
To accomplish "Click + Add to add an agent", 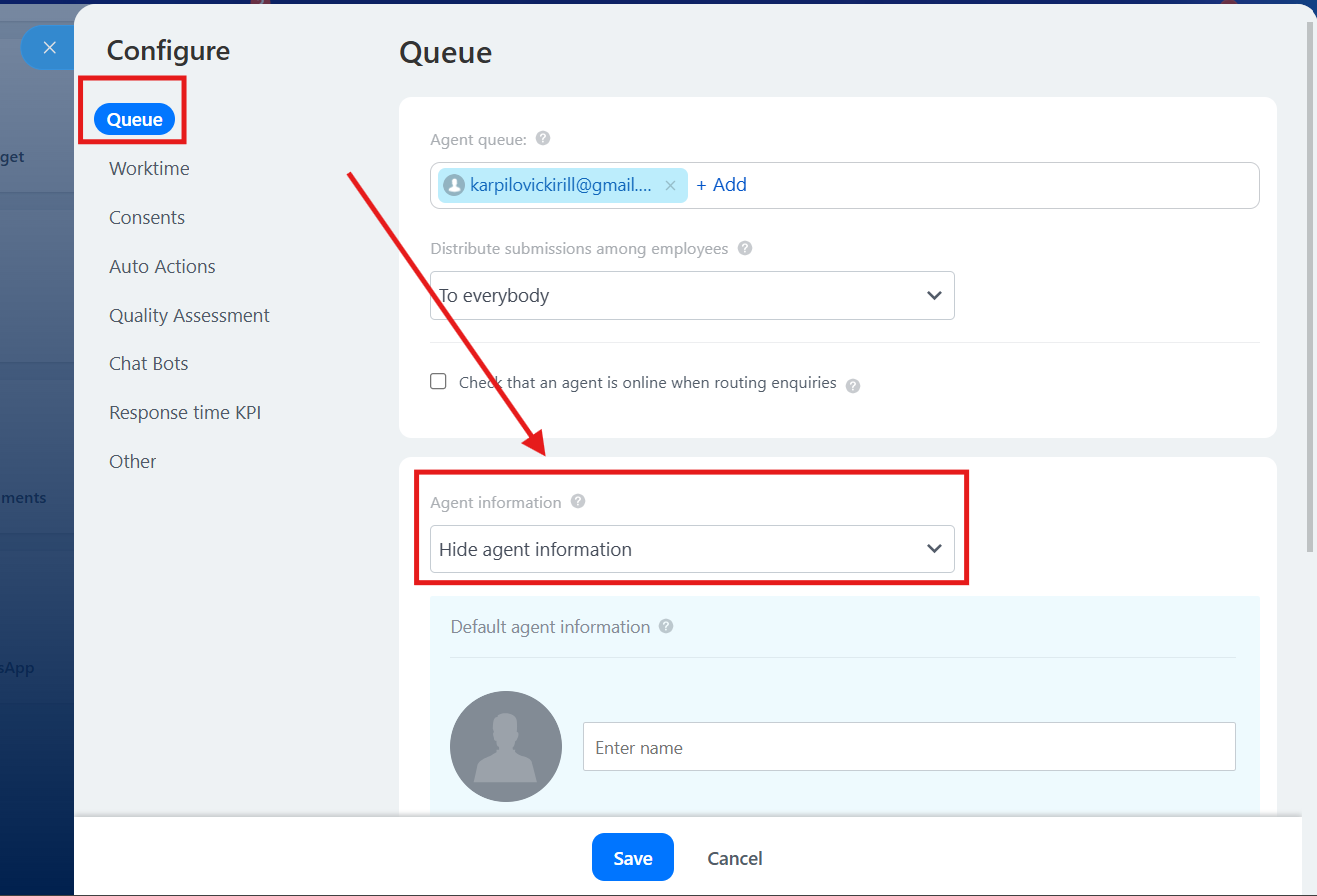I will tap(721, 185).
